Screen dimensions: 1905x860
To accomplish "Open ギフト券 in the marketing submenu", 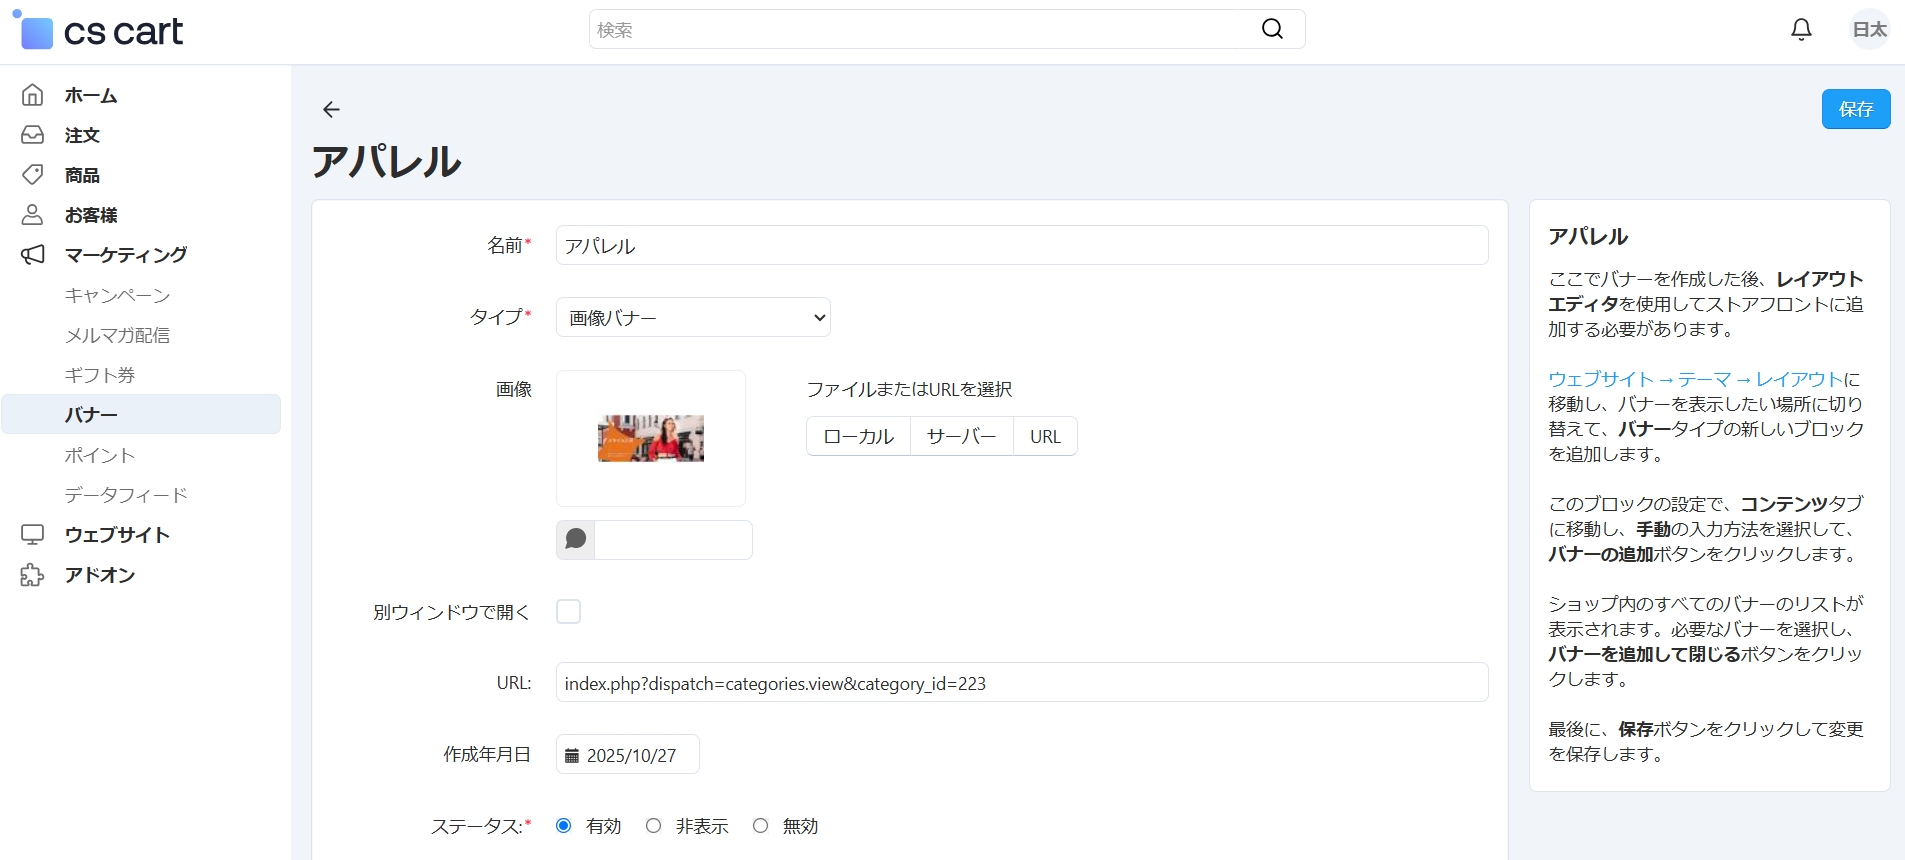I will click(100, 375).
